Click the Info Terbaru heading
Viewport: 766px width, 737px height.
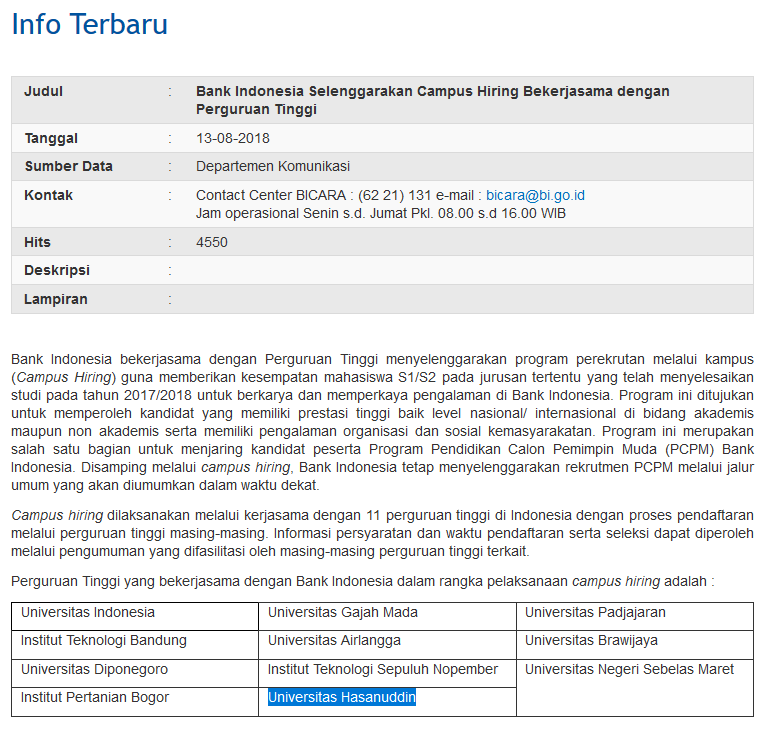(89, 24)
